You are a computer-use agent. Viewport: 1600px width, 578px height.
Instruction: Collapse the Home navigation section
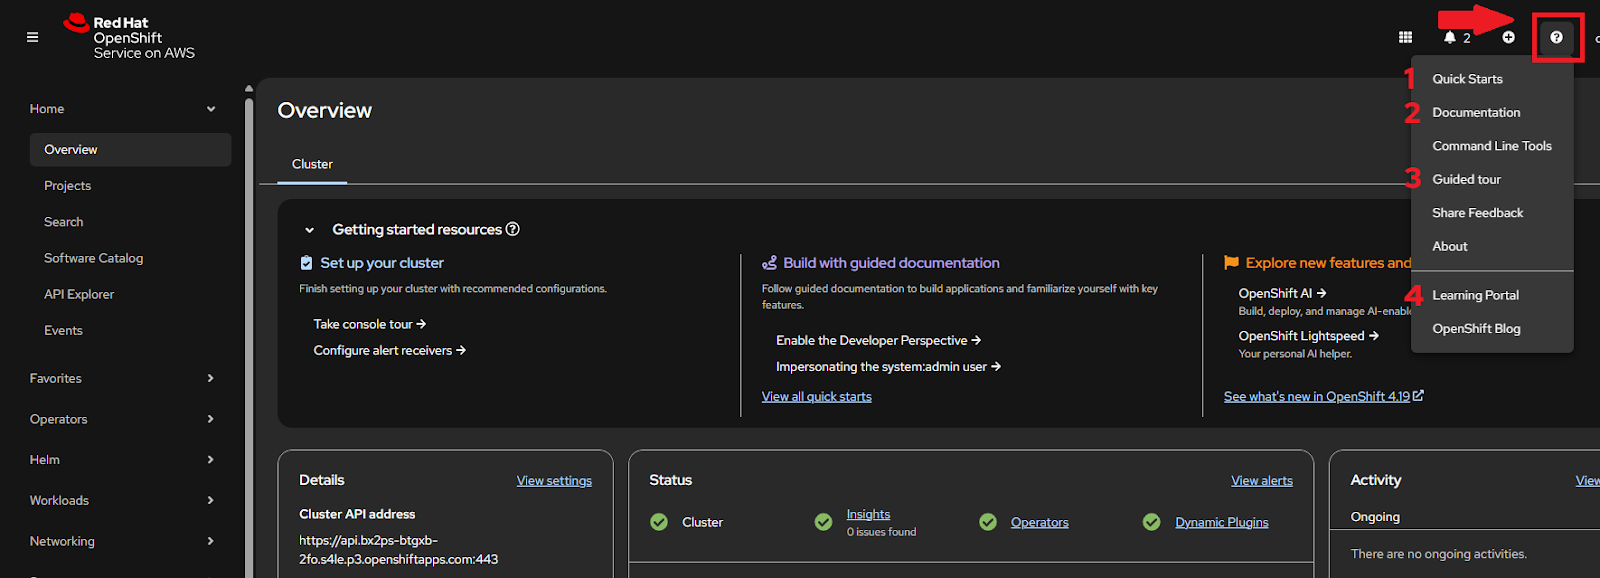pyautogui.click(x=210, y=109)
